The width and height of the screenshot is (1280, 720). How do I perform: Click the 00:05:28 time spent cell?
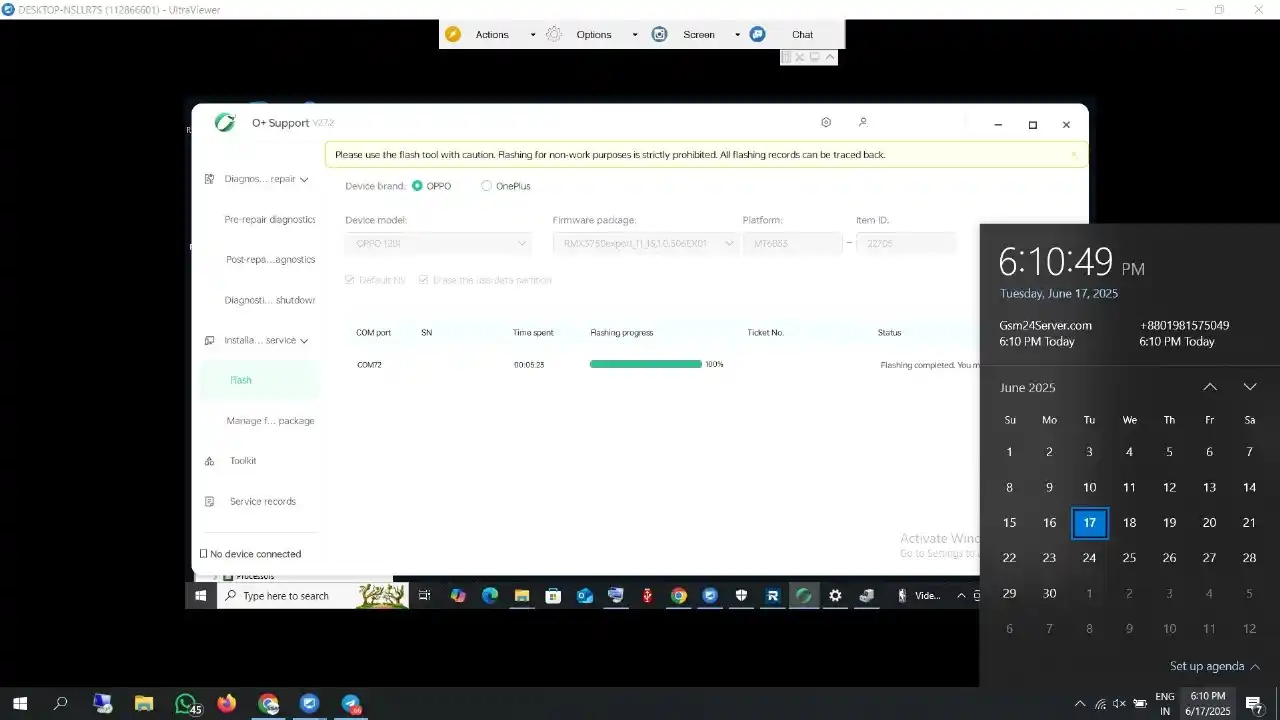[x=529, y=365]
